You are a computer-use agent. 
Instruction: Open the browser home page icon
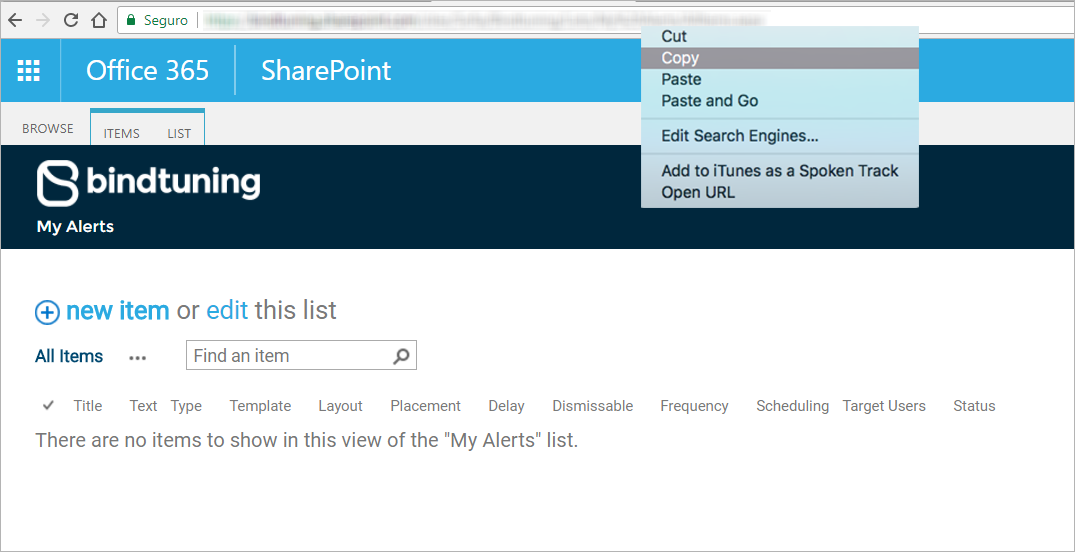(x=99, y=20)
